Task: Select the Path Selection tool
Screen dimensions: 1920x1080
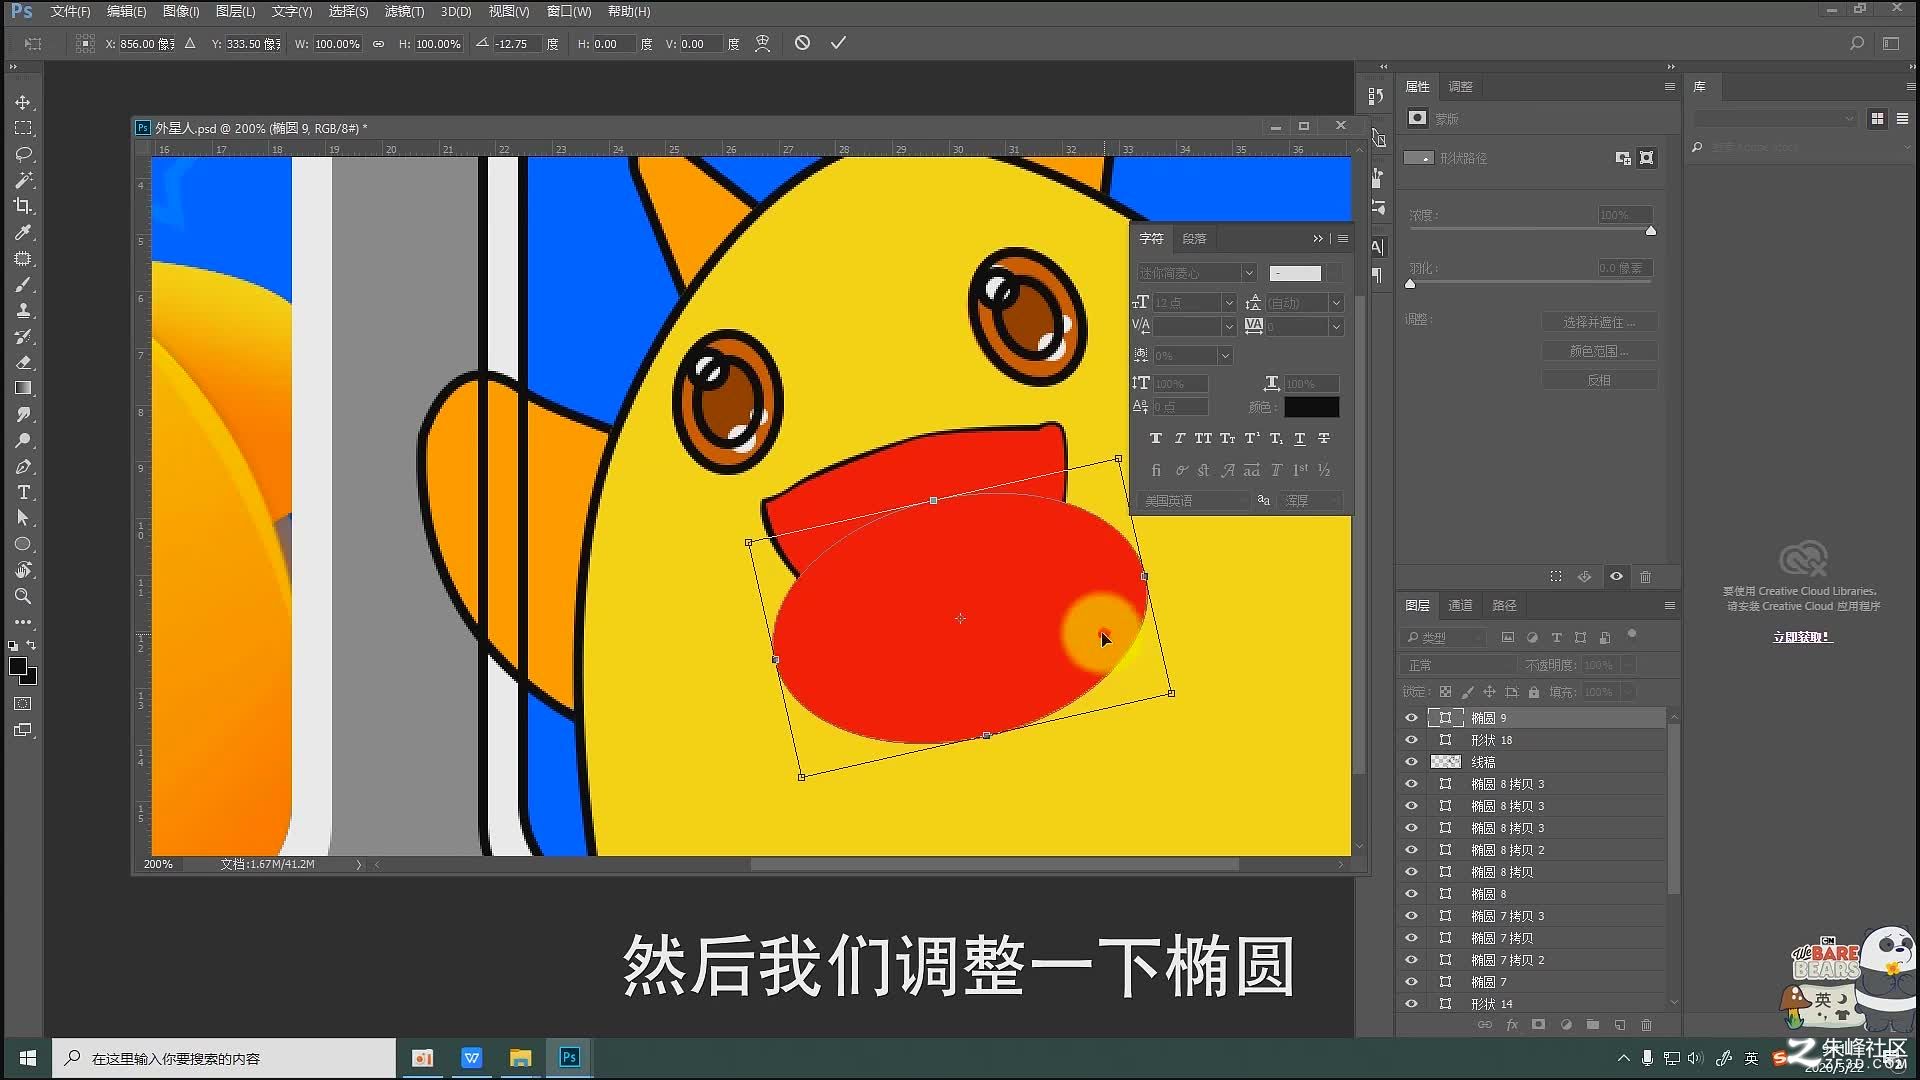Action: tap(23, 518)
